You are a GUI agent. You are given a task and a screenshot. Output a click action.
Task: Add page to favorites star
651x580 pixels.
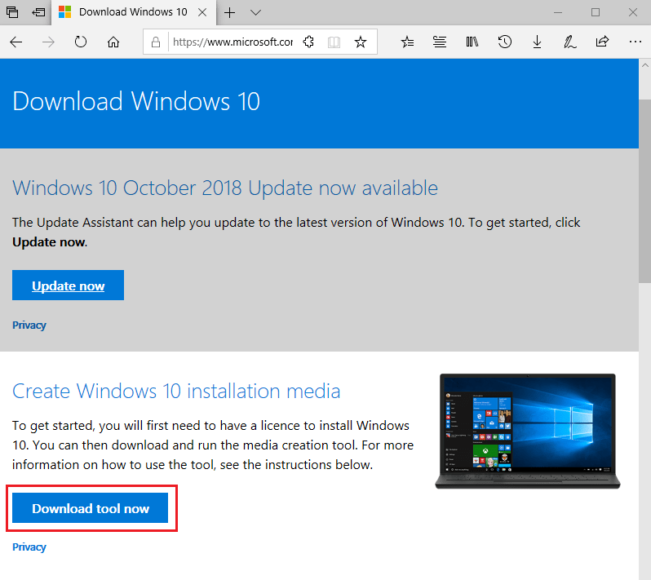(360, 42)
